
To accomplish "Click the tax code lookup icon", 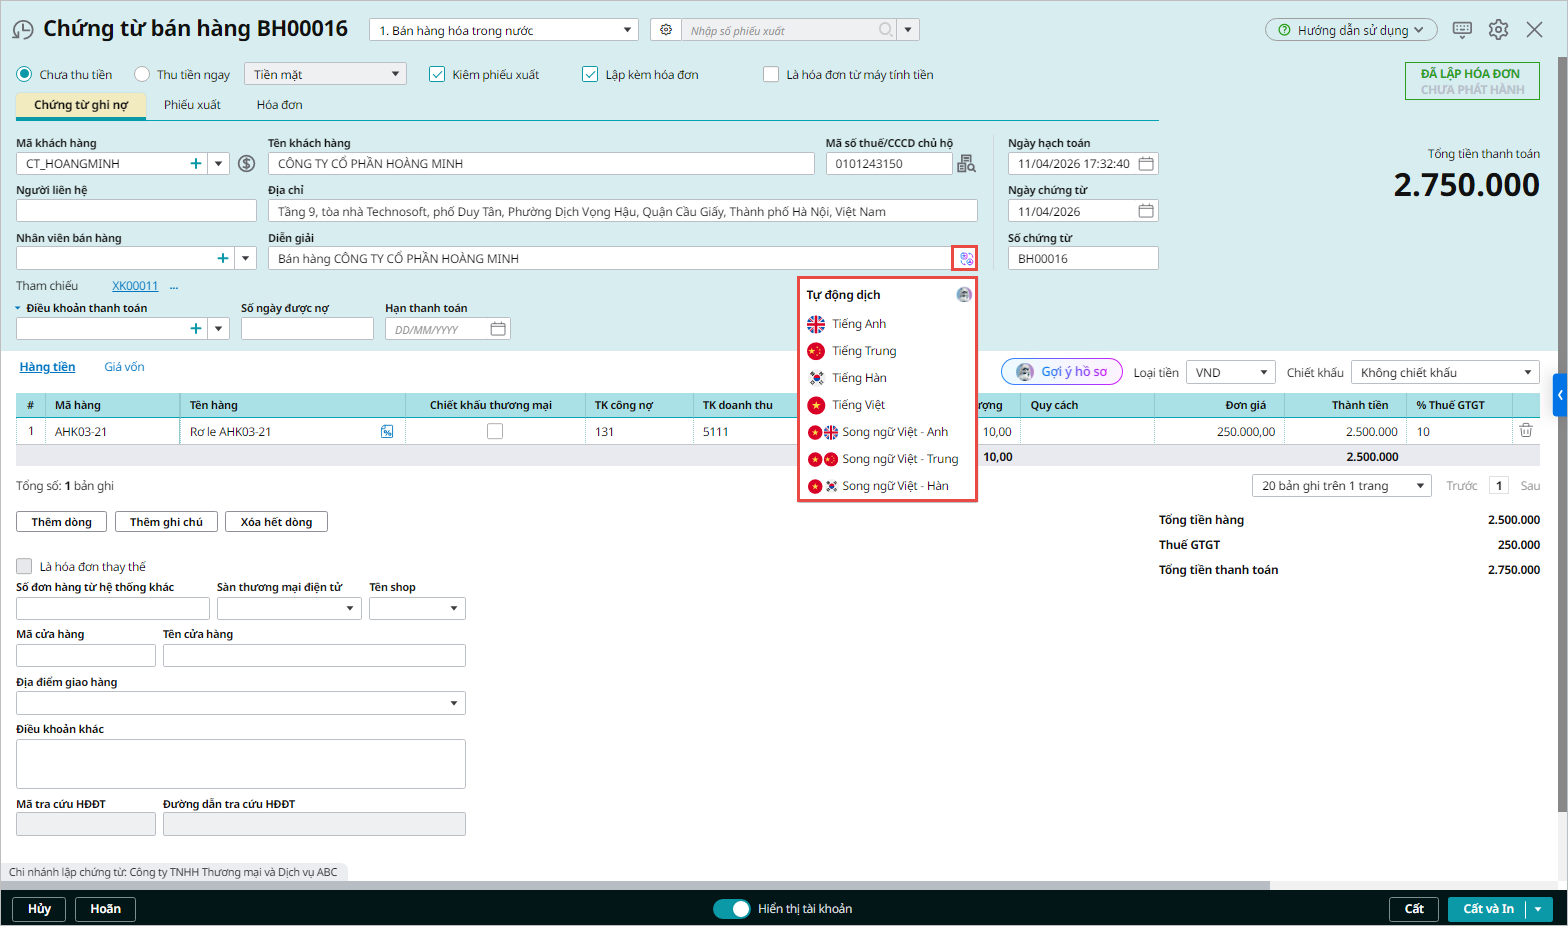I will 966,164.
